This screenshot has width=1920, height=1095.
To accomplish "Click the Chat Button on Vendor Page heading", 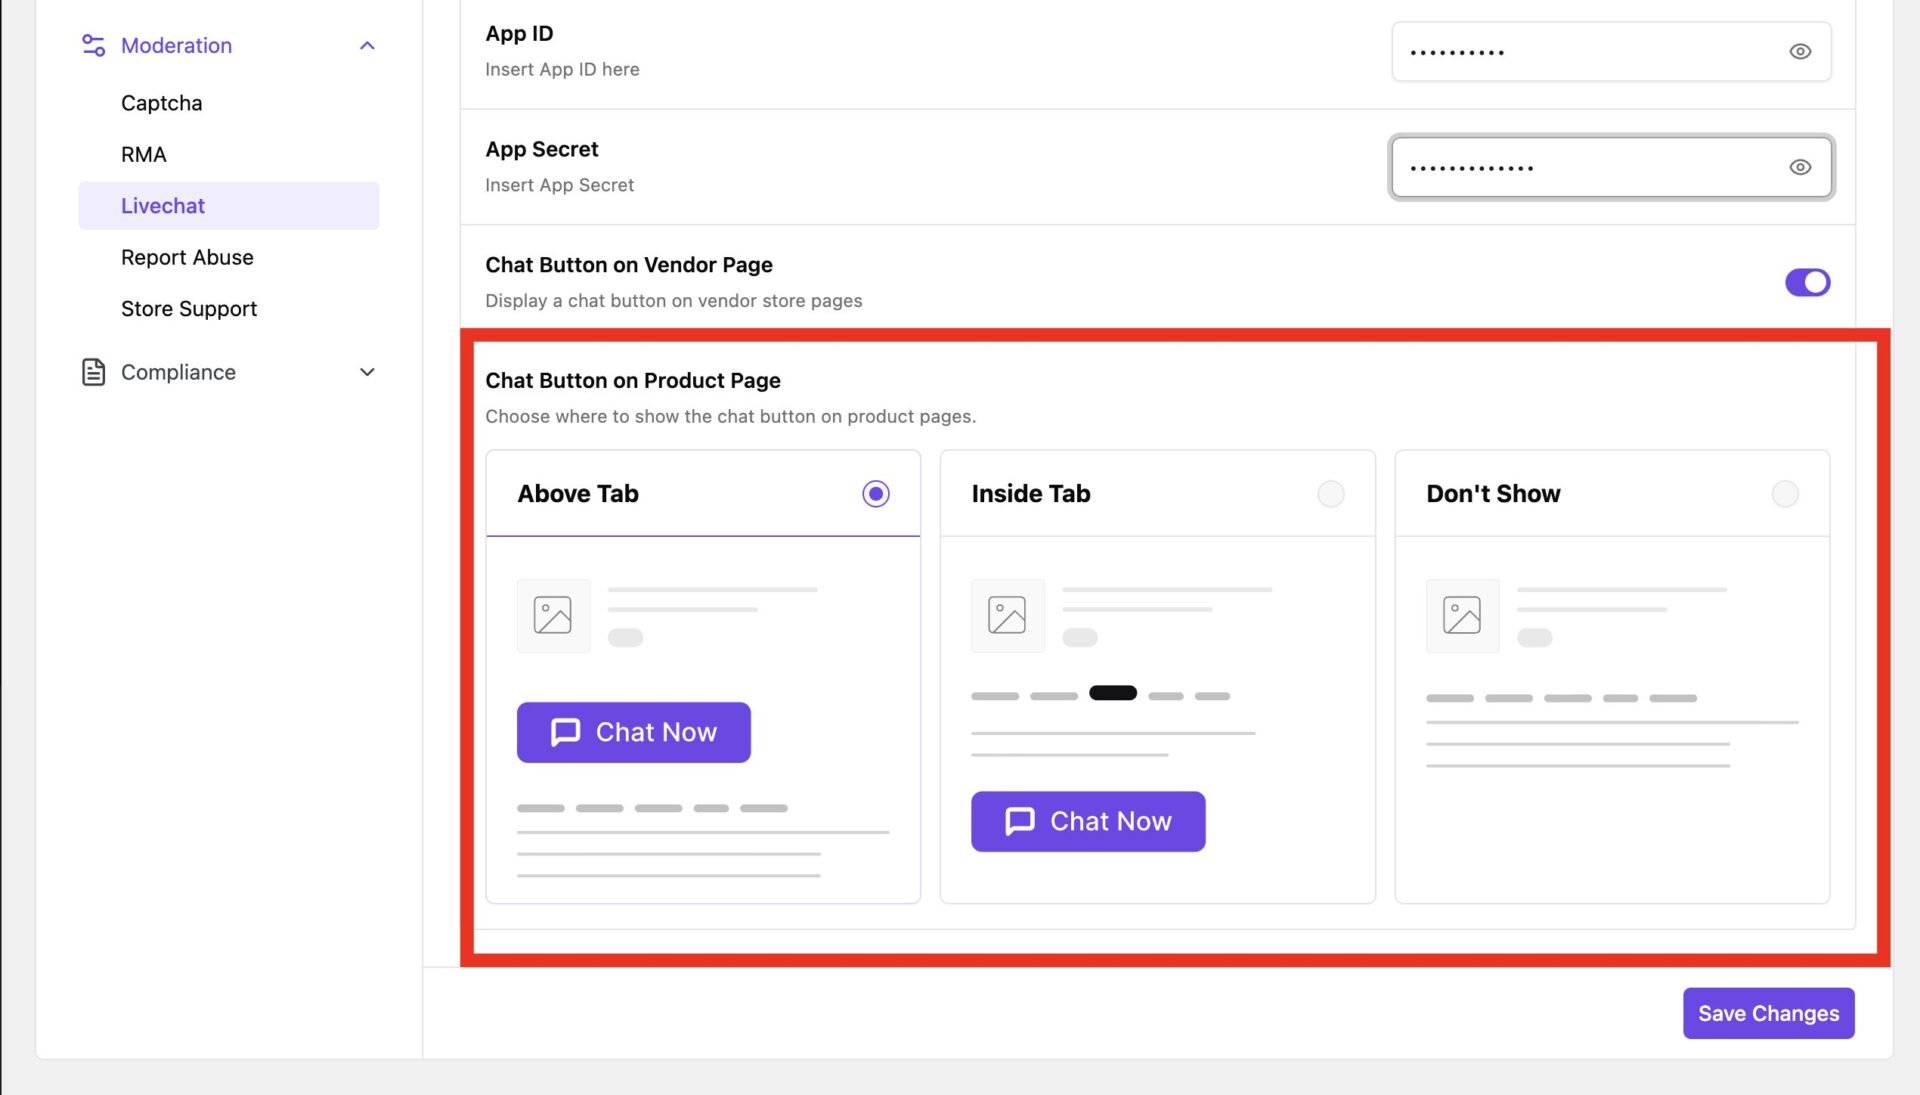I will [629, 265].
